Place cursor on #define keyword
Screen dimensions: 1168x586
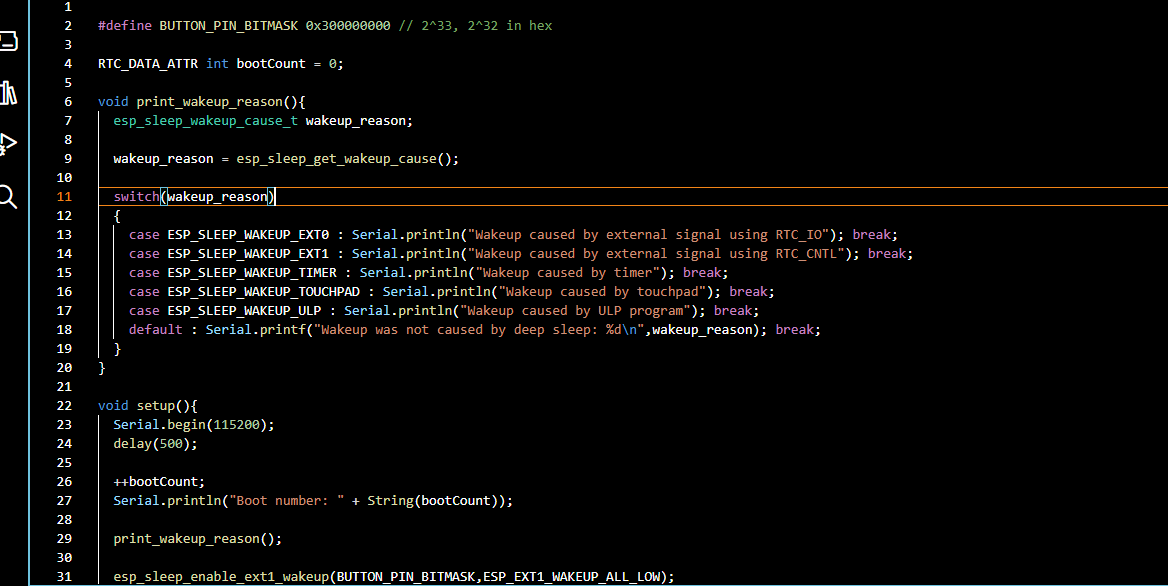pos(124,26)
